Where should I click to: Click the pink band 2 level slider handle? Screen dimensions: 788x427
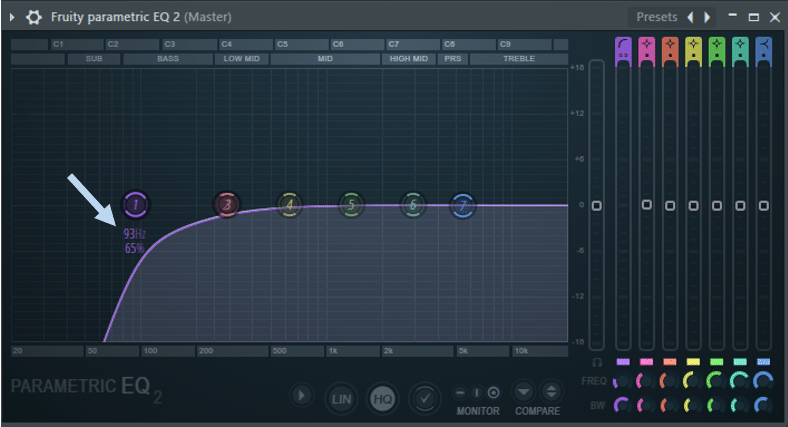pyautogui.click(x=647, y=204)
